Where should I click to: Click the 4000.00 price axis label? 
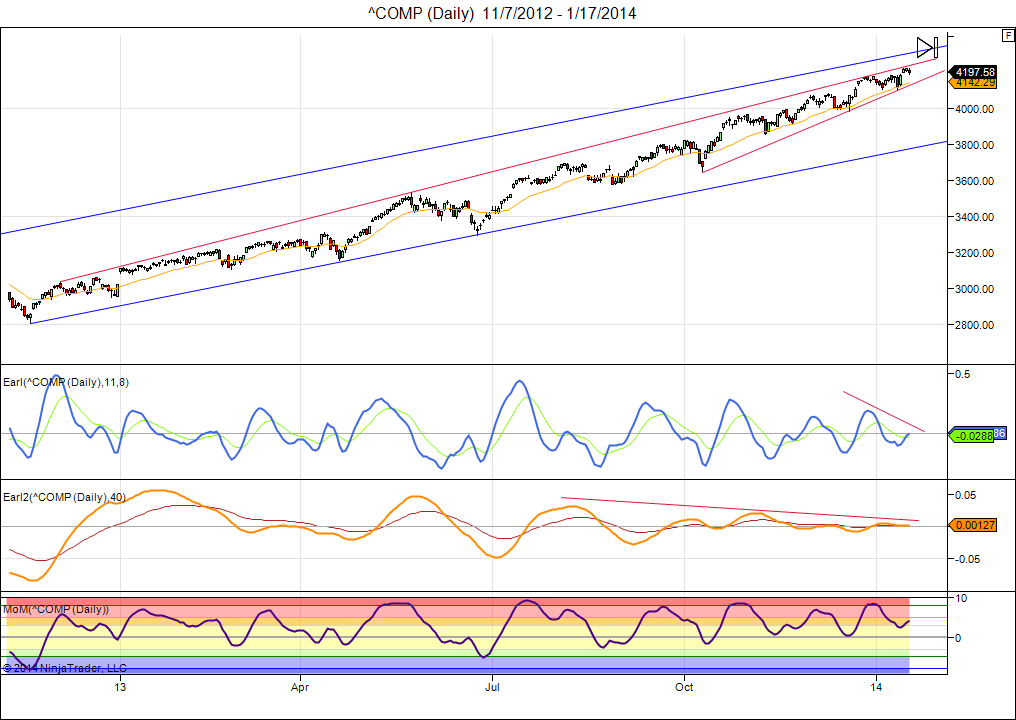975,109
